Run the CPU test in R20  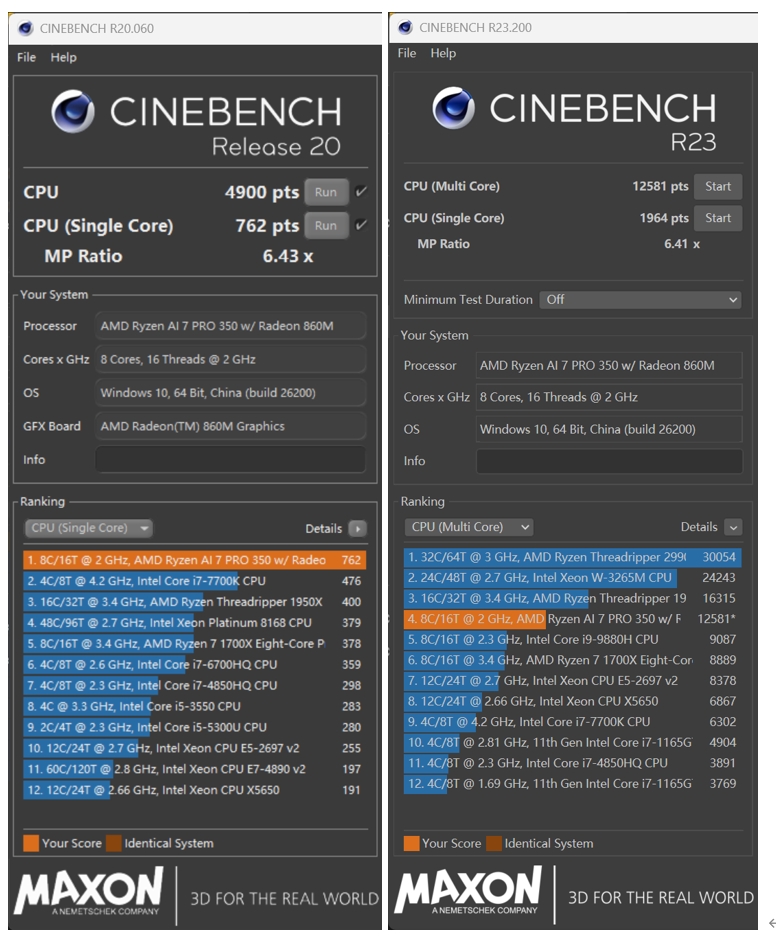click(326, 192)
